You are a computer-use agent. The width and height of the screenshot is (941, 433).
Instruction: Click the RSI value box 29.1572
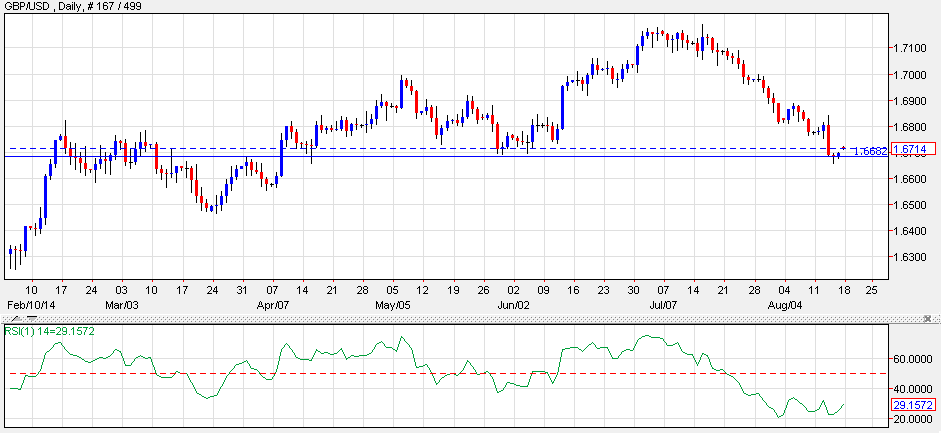tap(913, 405)
